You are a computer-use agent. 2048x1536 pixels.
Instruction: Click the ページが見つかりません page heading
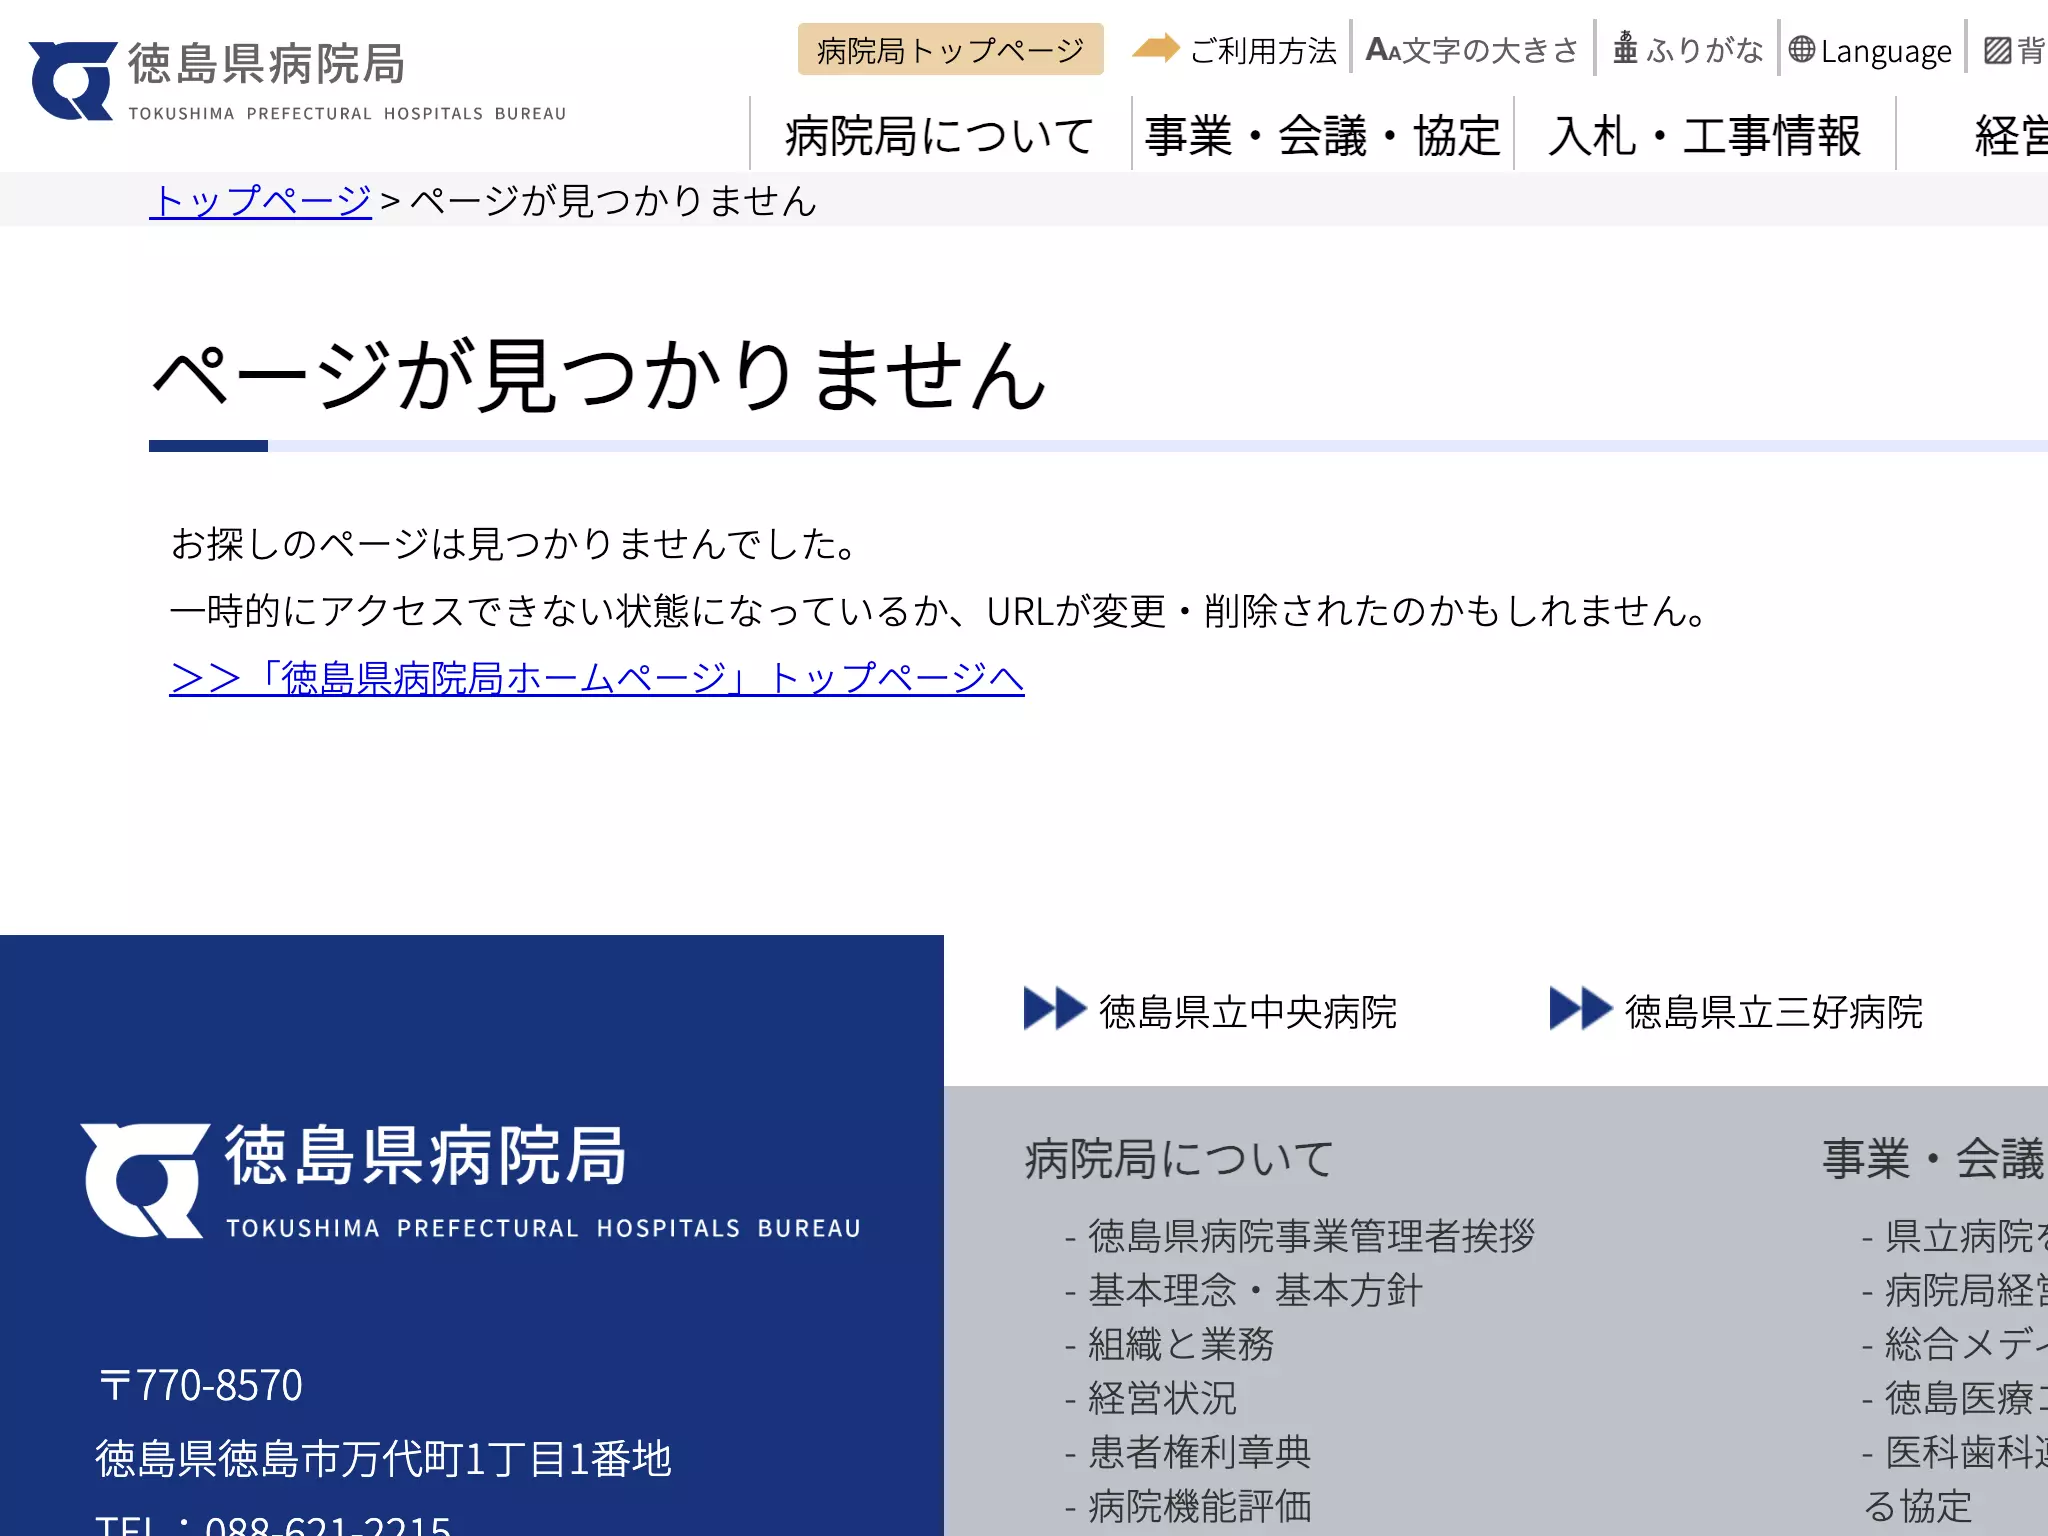tap(600, 375)
